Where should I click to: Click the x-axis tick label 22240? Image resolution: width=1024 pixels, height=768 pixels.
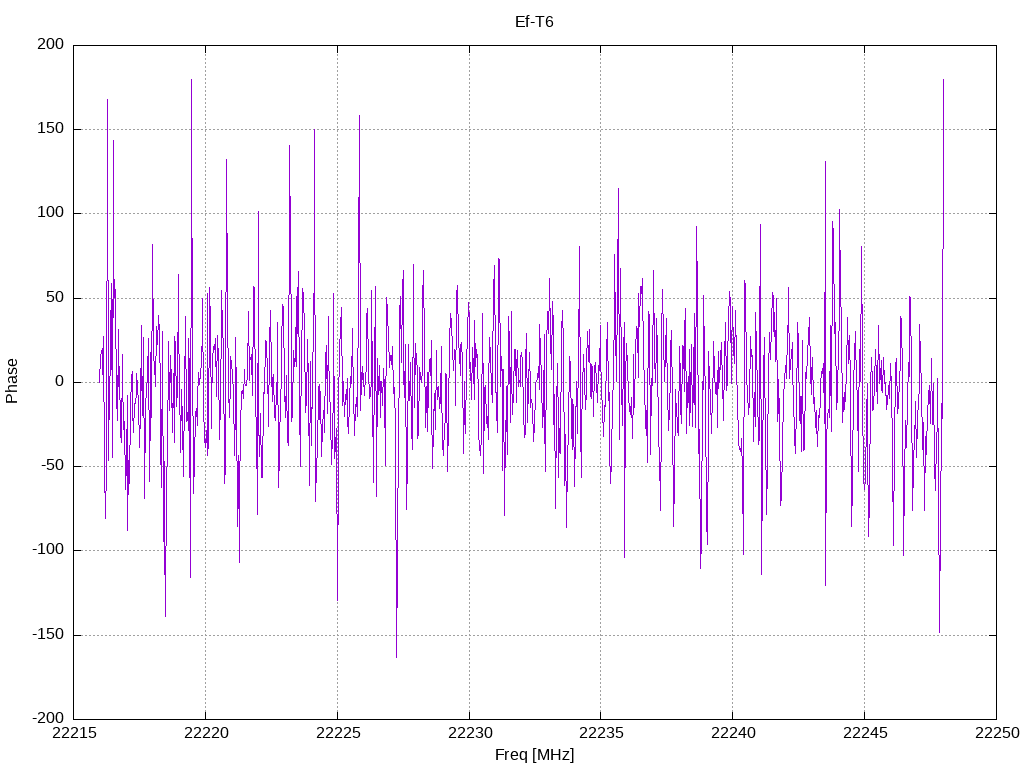733,733
